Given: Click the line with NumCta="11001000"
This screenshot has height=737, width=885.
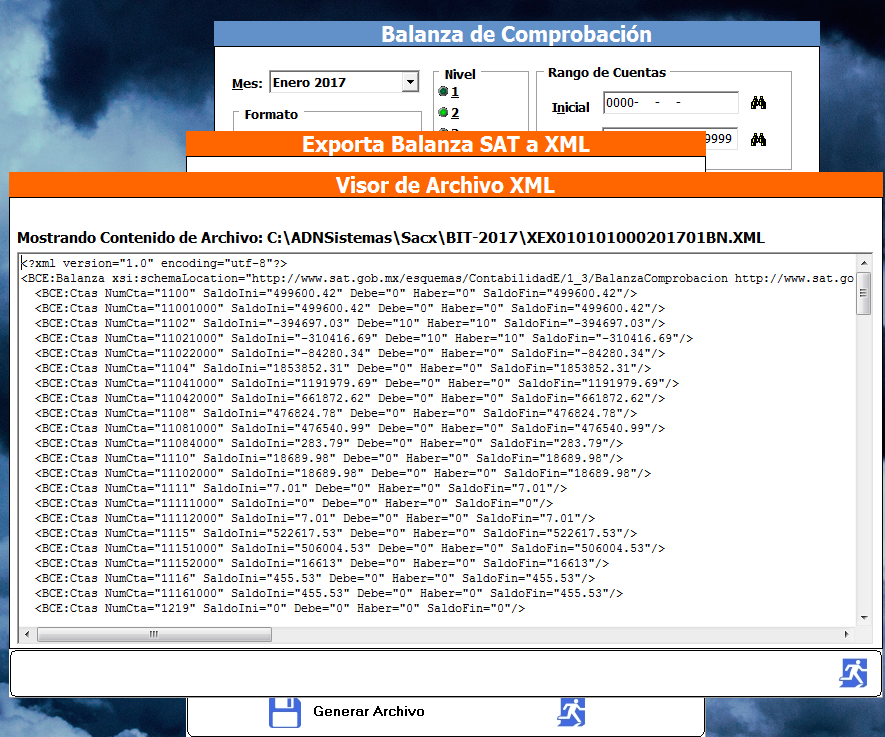Looking at the screenshot, I should tap(350, 309).
